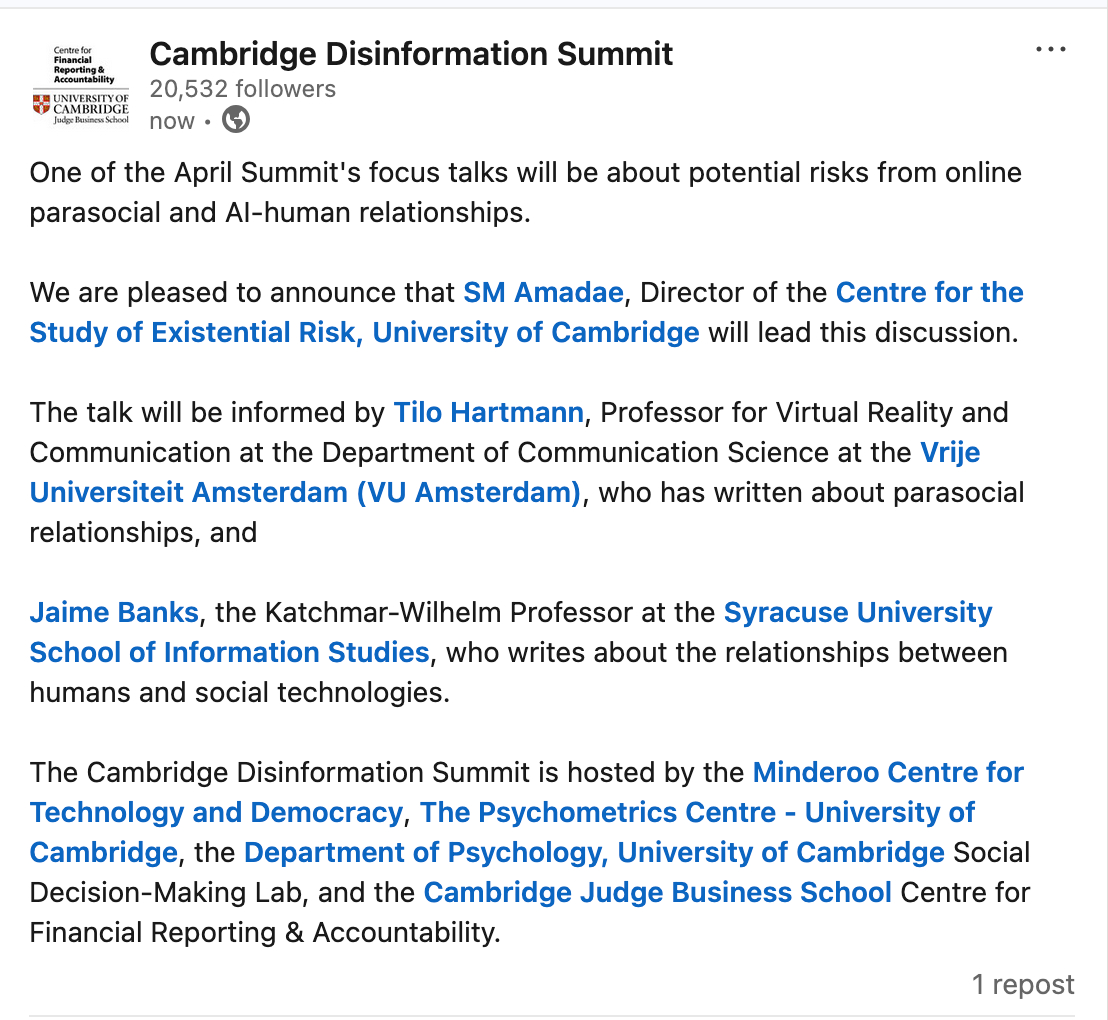The image size is (1108, 1020).
Task: View the 1 repost count
Action: pos(1023,985)
